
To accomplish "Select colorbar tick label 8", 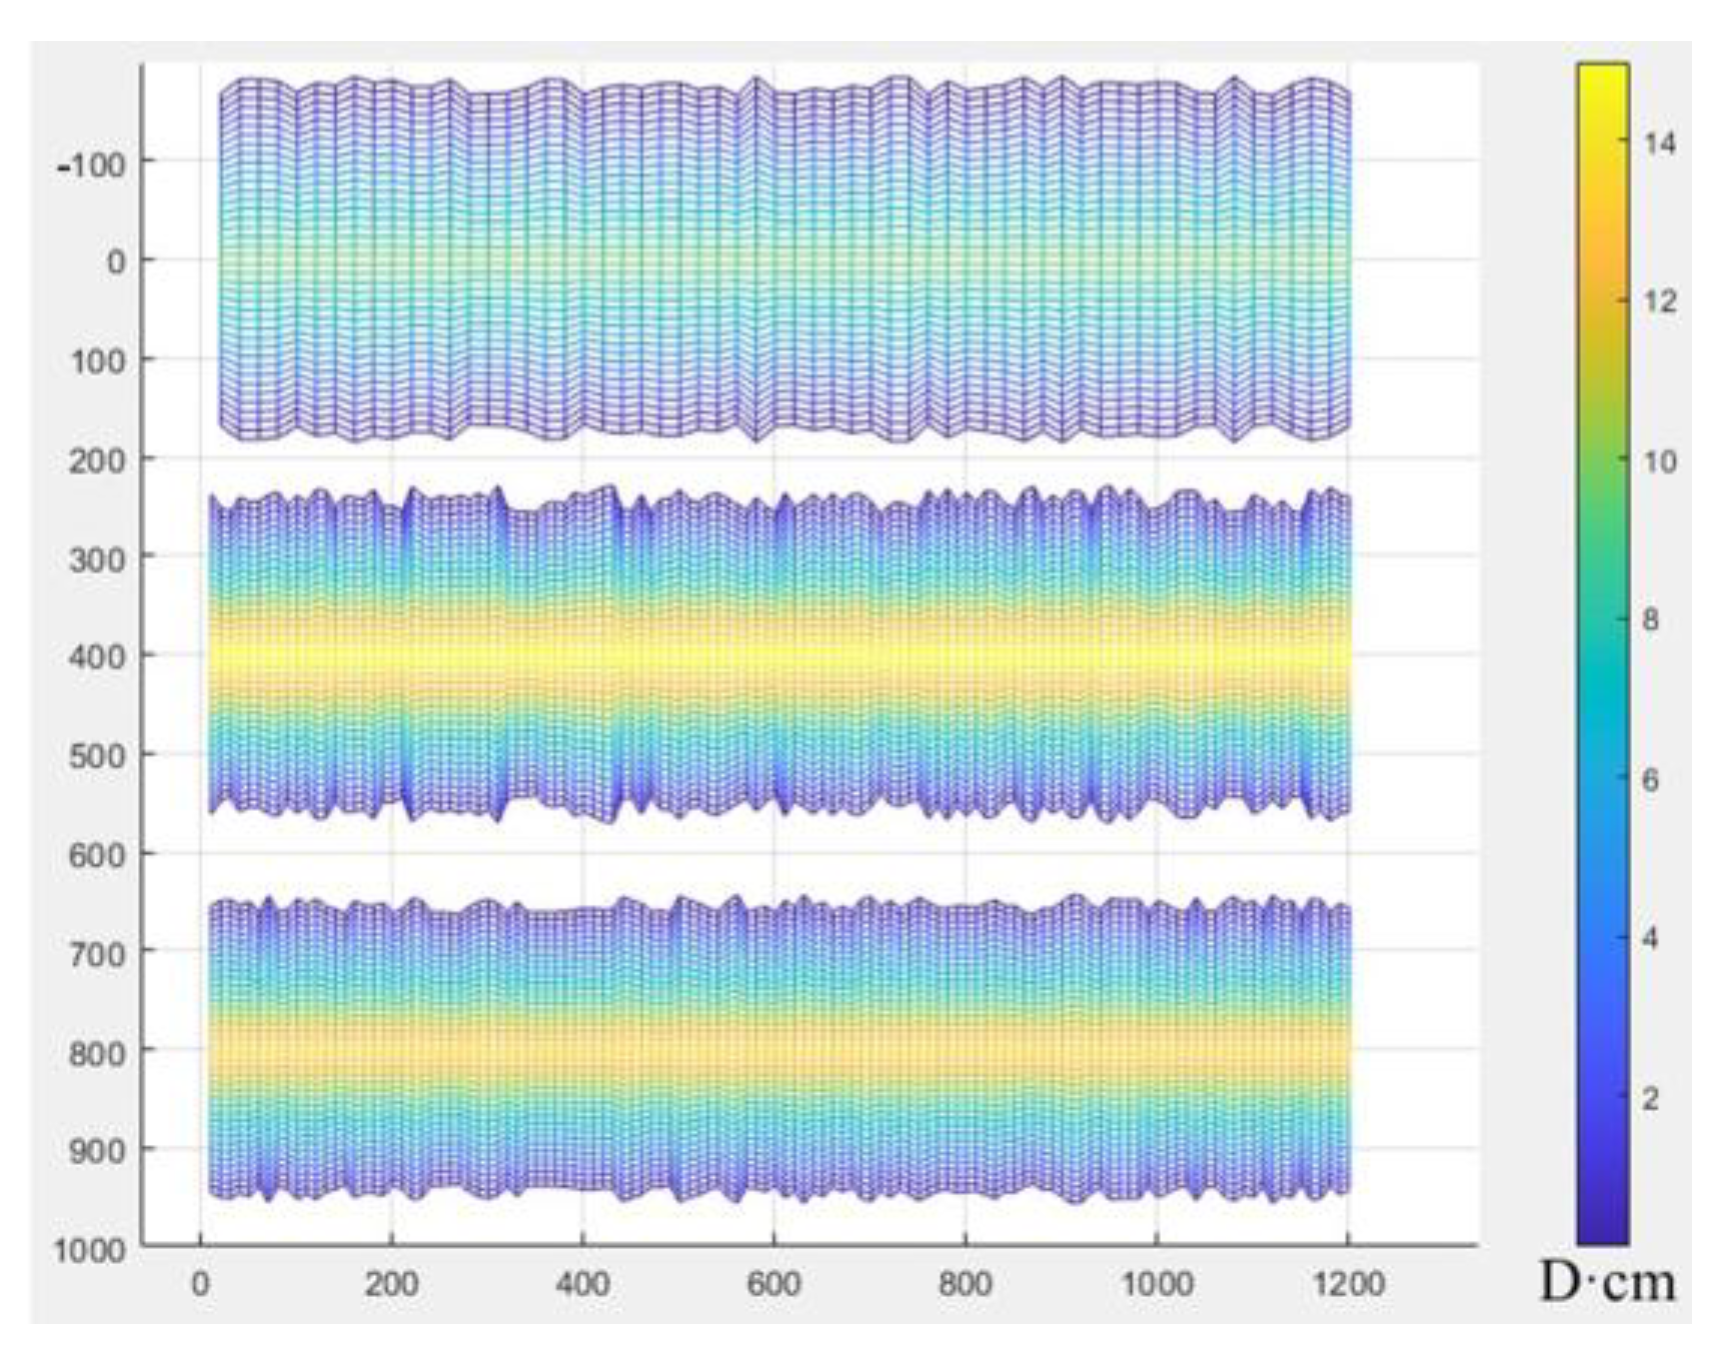I will 1650,620.
